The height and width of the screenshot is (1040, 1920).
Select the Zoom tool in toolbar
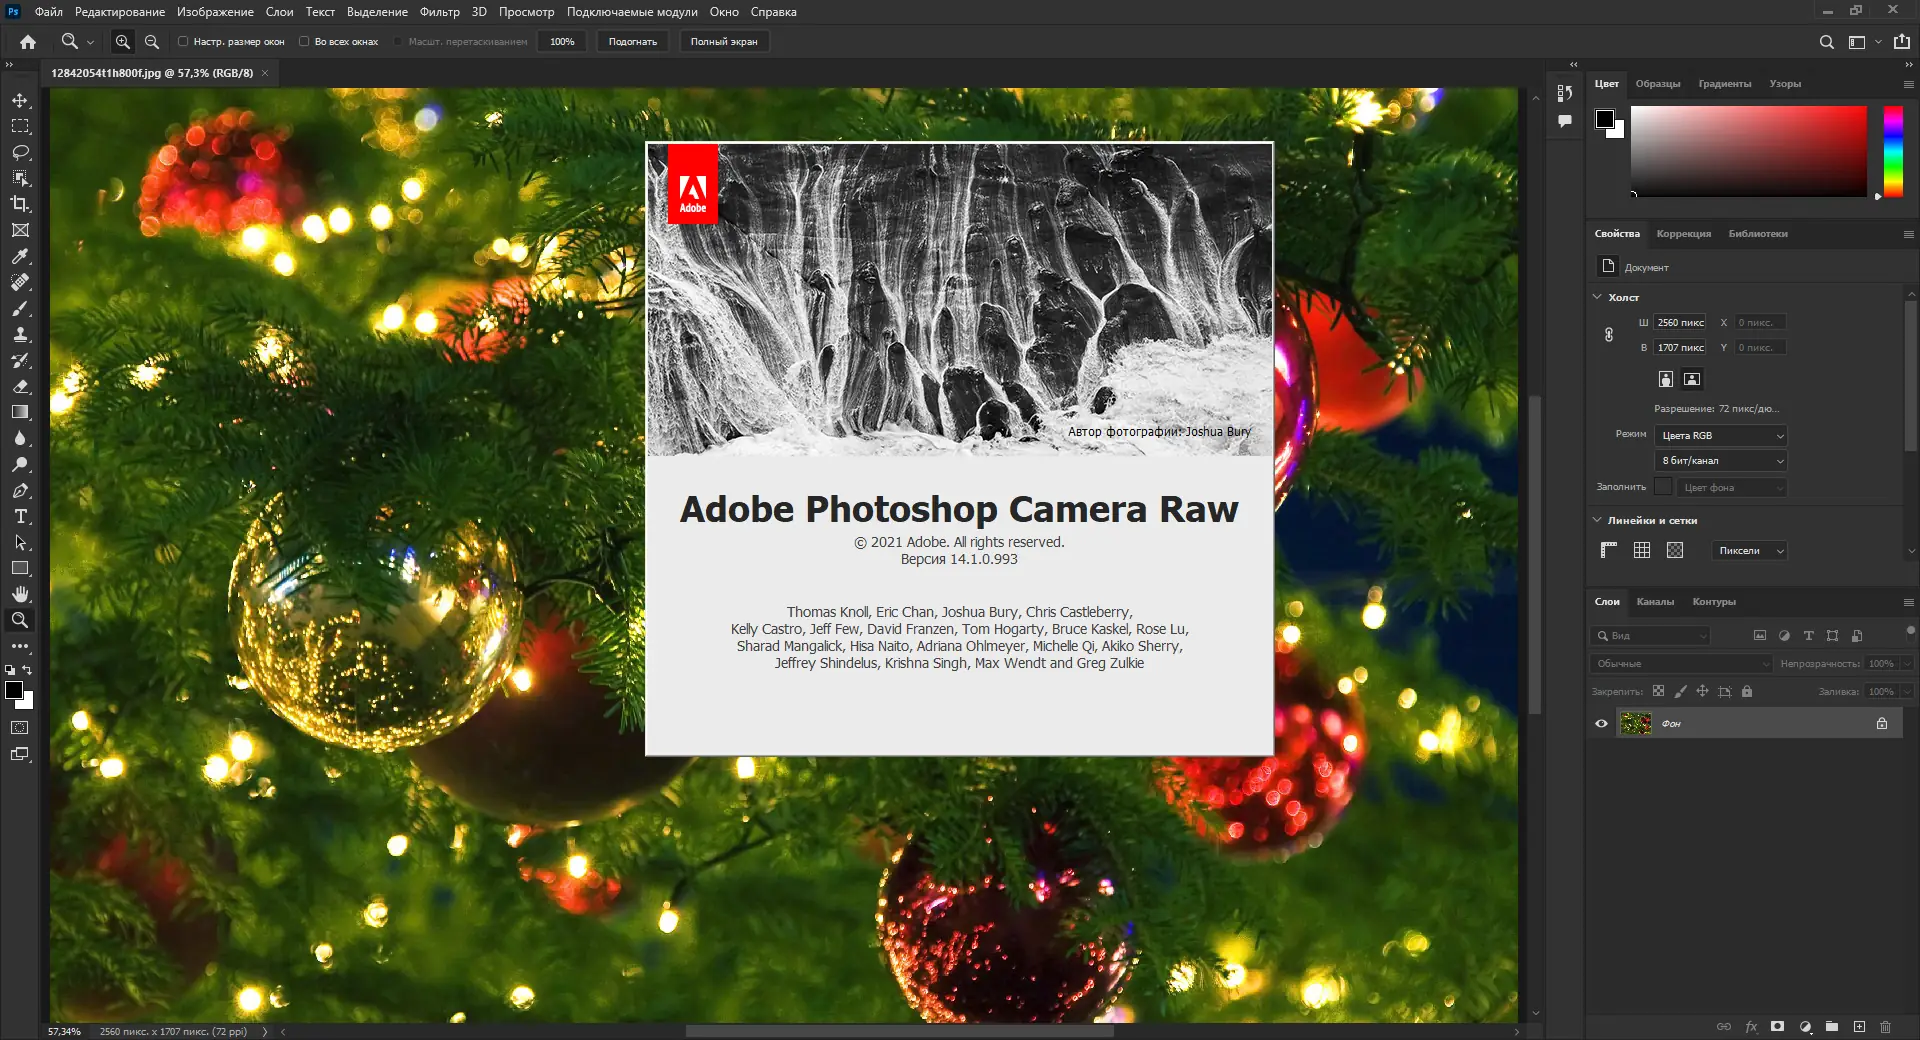click(x=20, y=620)
